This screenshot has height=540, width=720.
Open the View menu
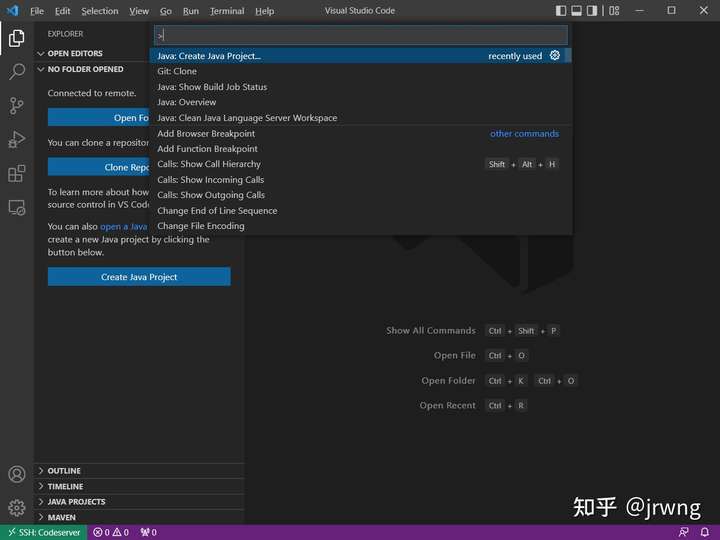[x=139, y=11]
